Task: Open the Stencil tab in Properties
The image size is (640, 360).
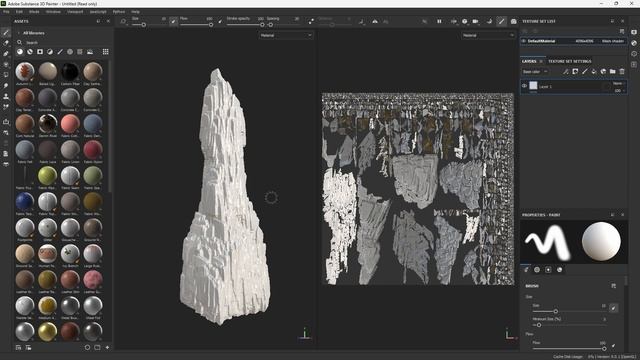Action: (548, 269)
